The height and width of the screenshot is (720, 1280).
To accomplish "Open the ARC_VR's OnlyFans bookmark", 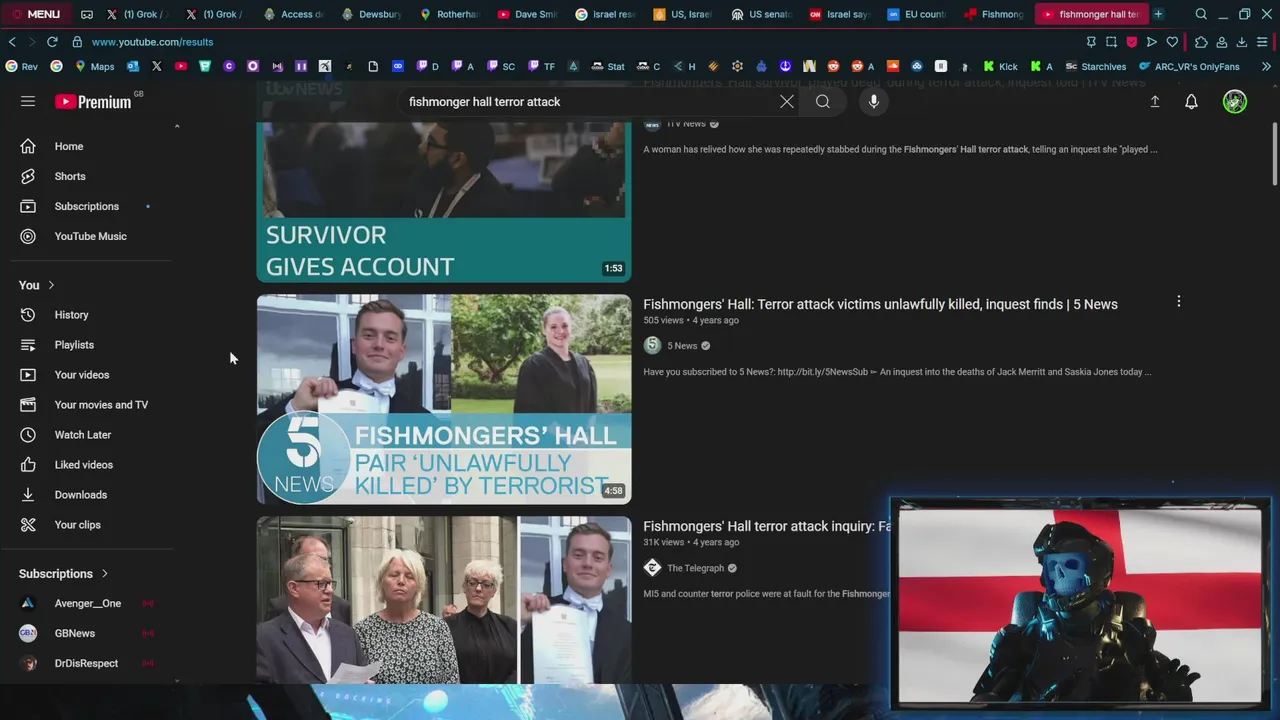I will (x=1189, y=66).
